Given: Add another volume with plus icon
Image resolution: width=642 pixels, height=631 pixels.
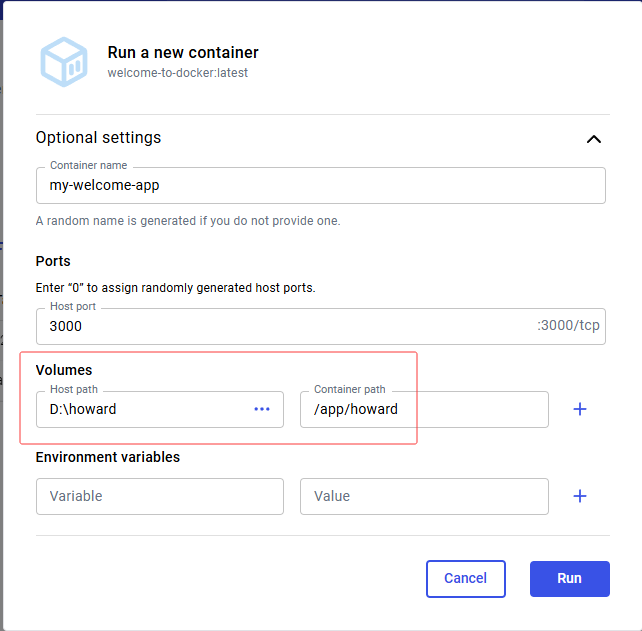Looking at the screenshot, I should [x=580, y=409].
